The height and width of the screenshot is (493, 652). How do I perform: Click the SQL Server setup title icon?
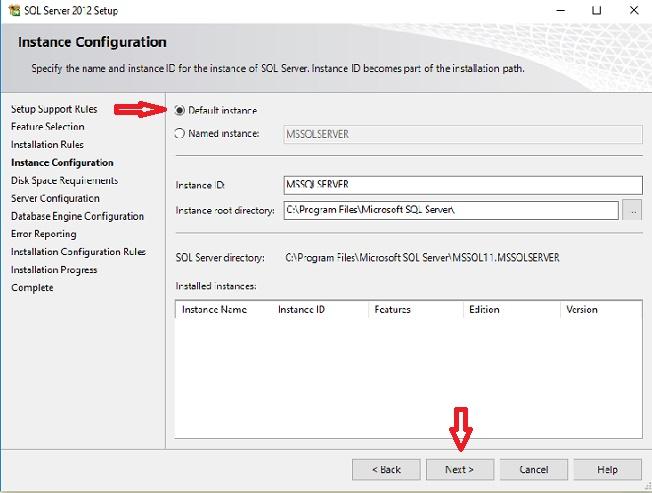coord(11,10)
